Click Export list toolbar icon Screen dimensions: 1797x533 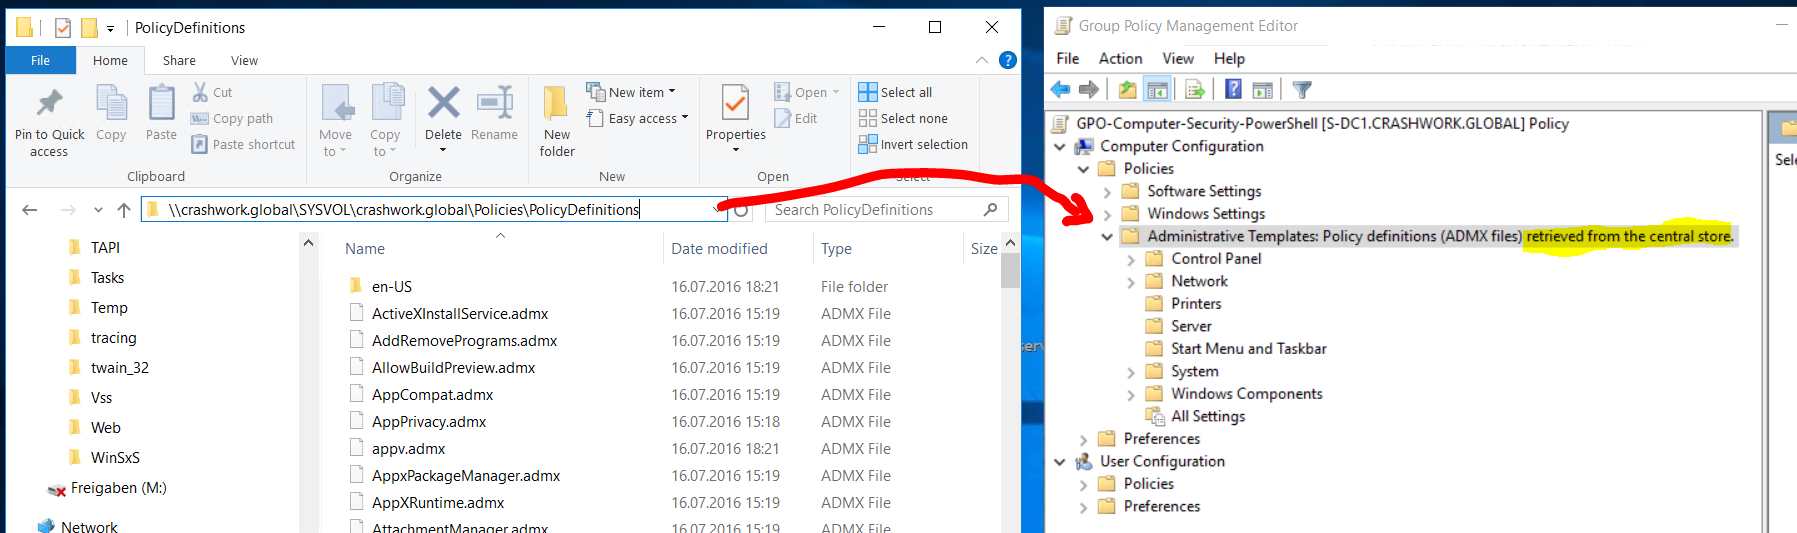pyautogui.click(x=1195, y=90)
